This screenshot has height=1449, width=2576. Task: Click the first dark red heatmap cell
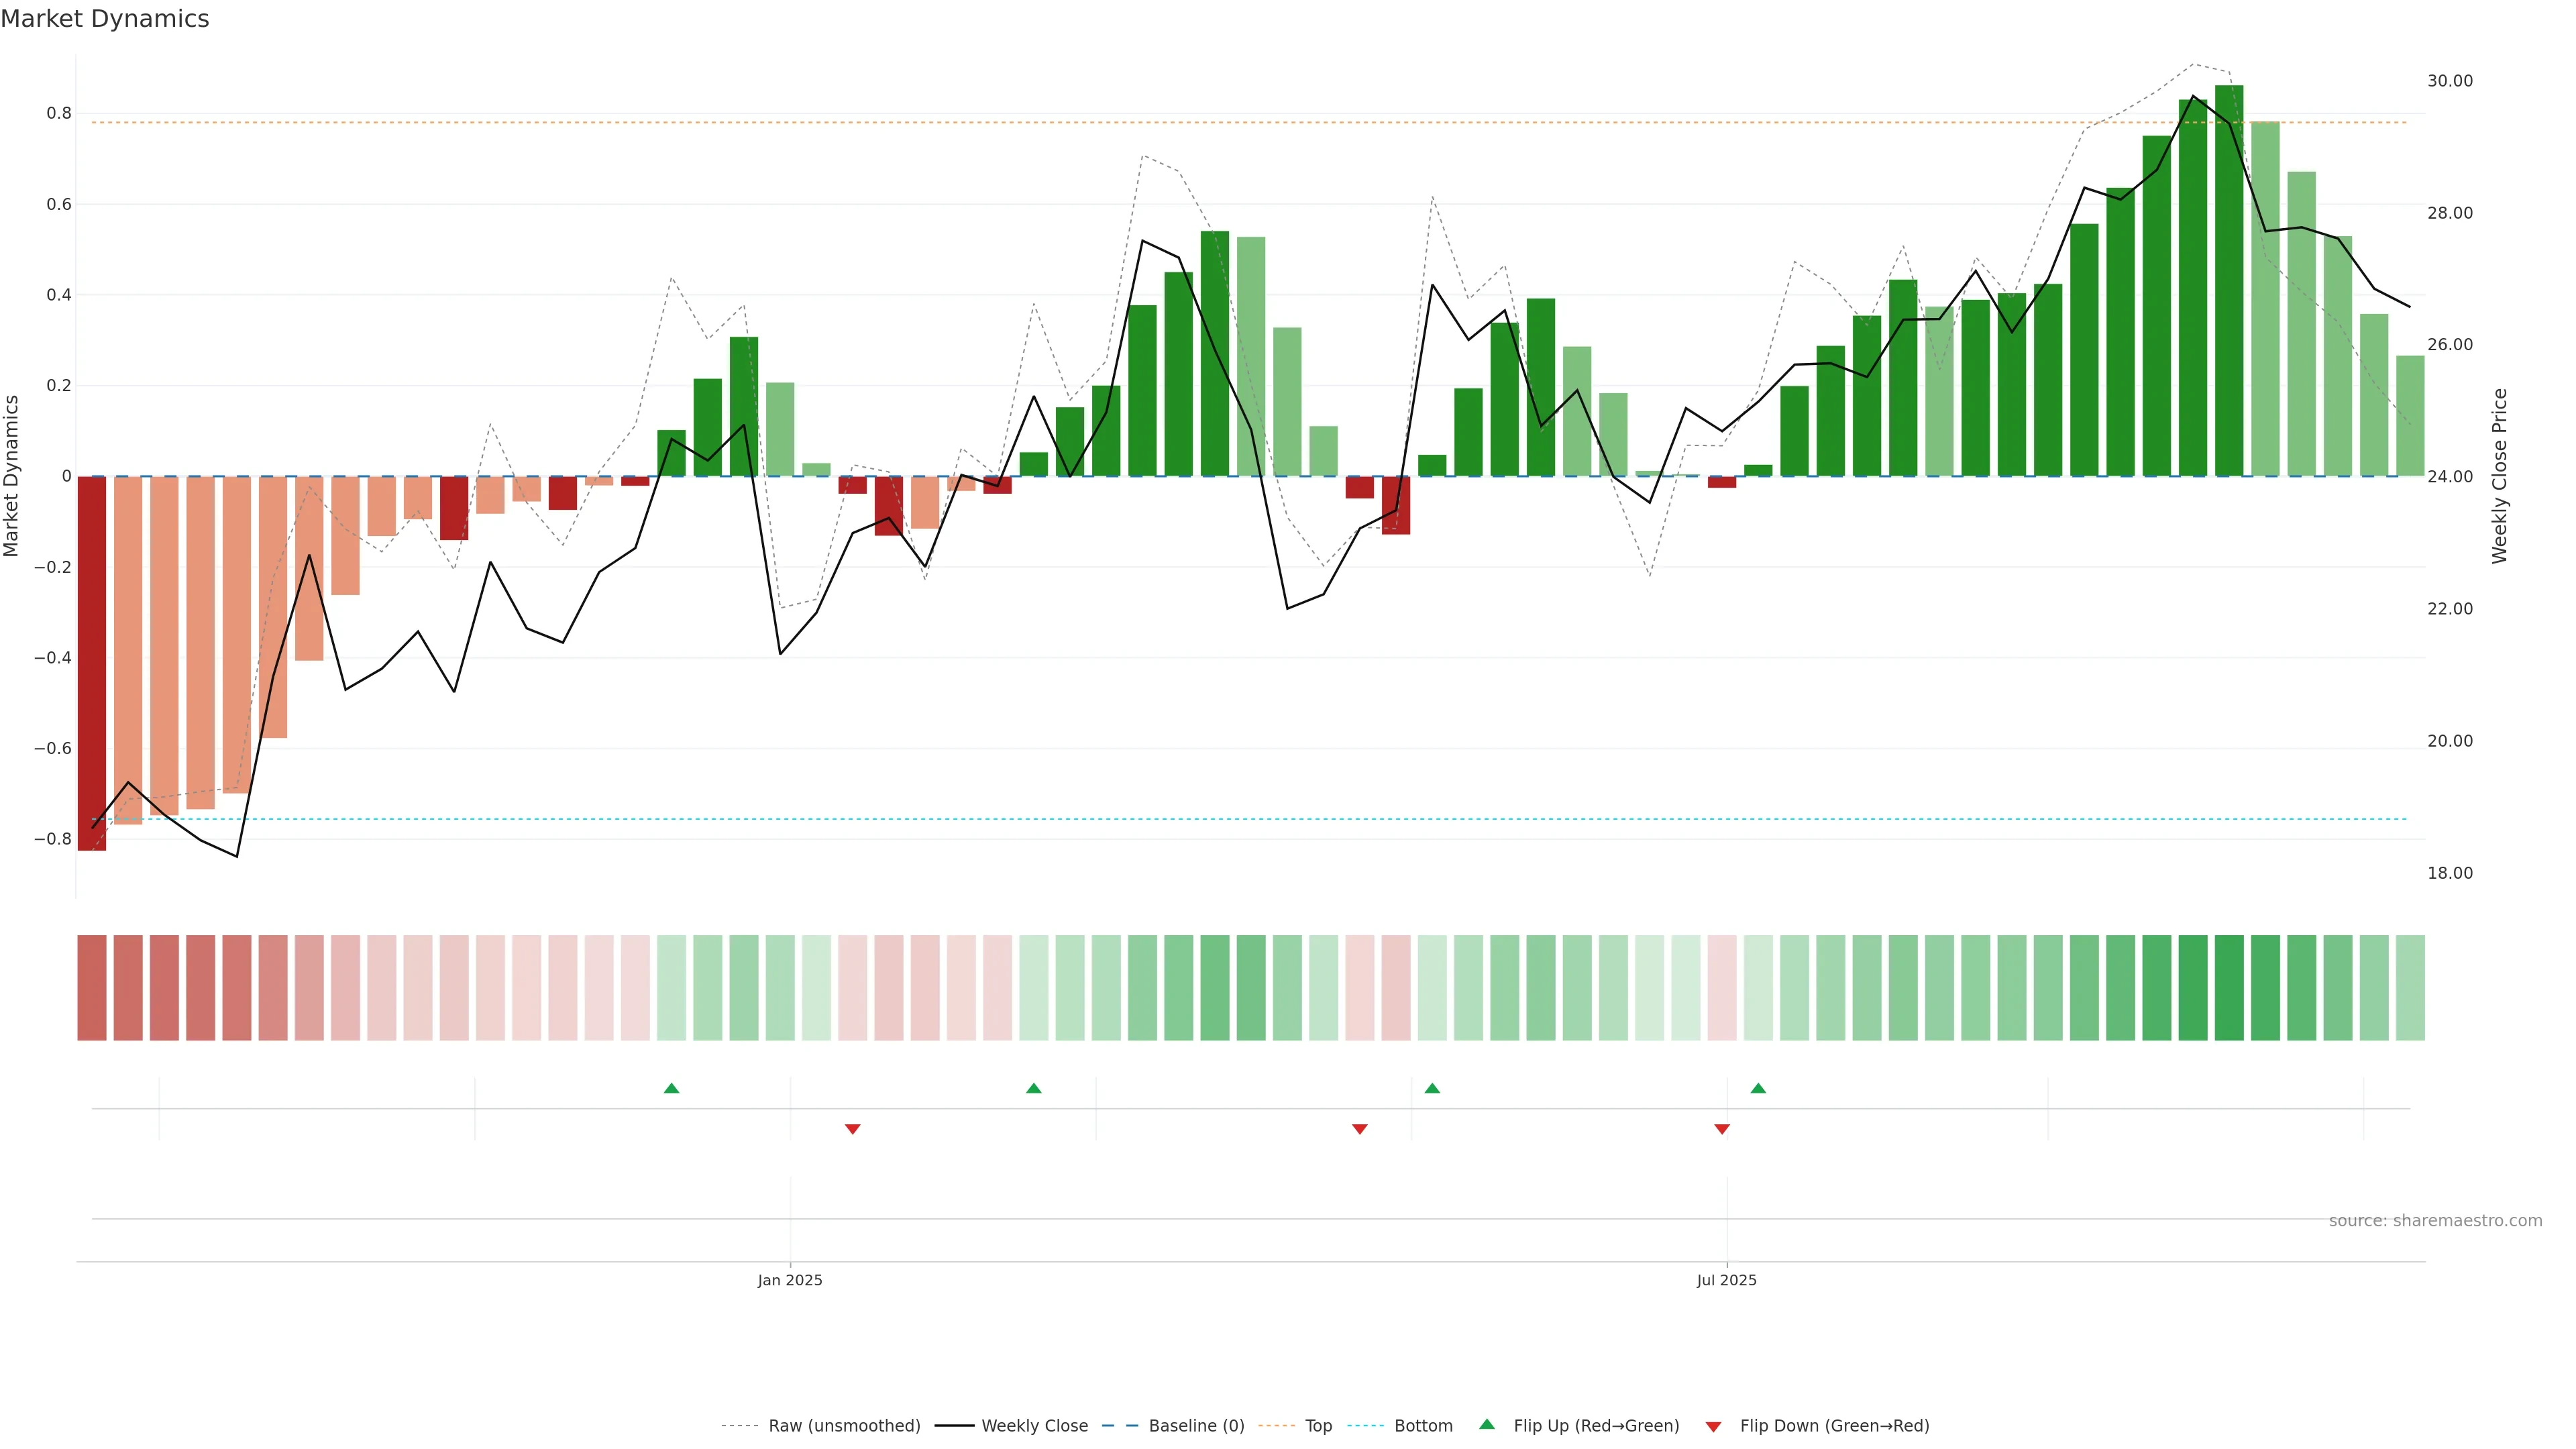92,988
